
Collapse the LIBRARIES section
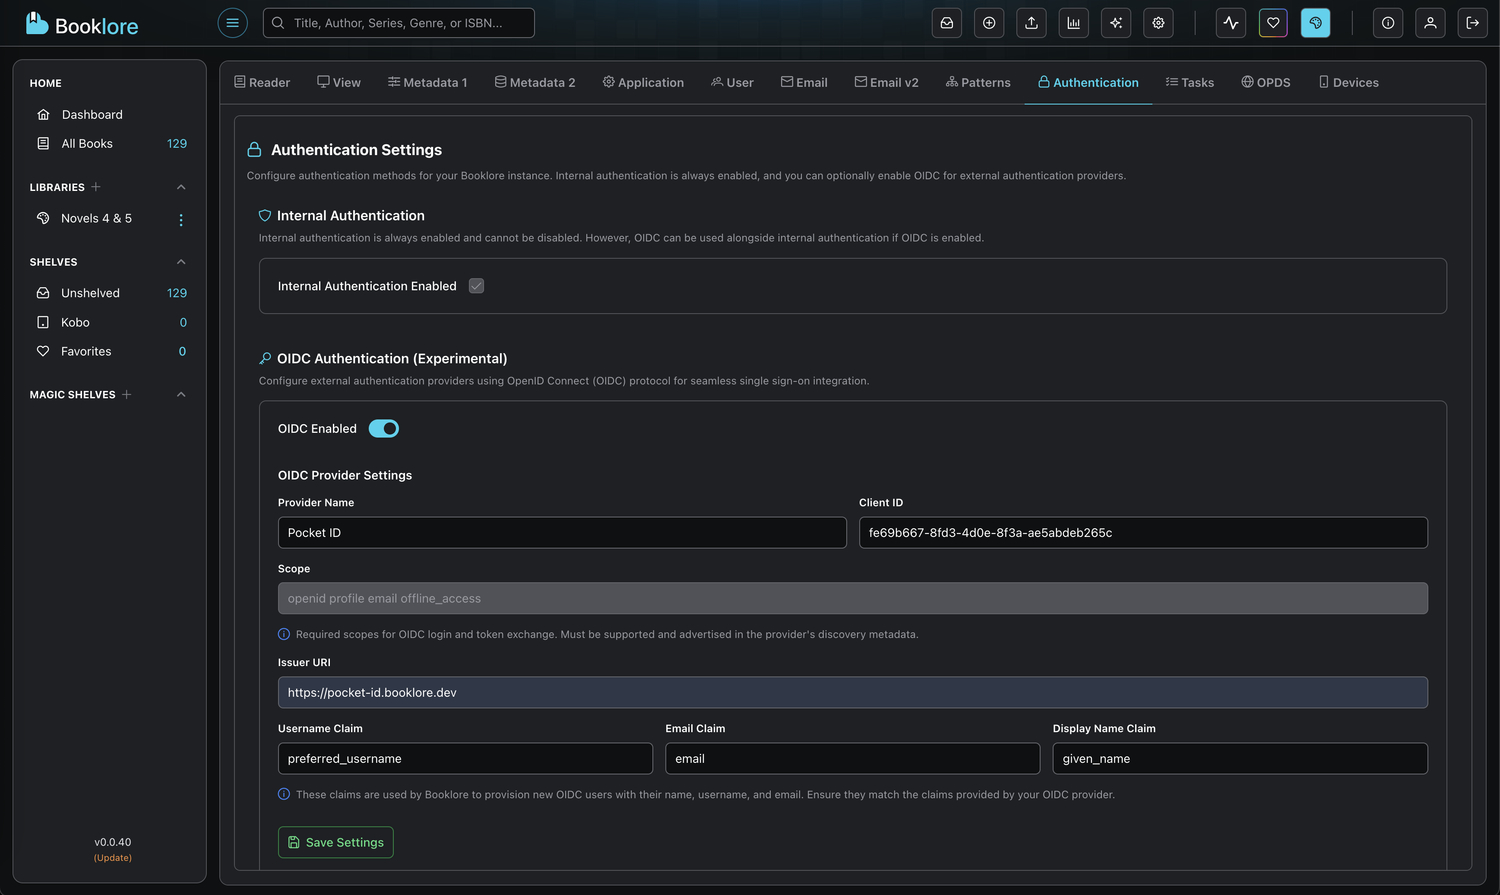click(181, 187)
